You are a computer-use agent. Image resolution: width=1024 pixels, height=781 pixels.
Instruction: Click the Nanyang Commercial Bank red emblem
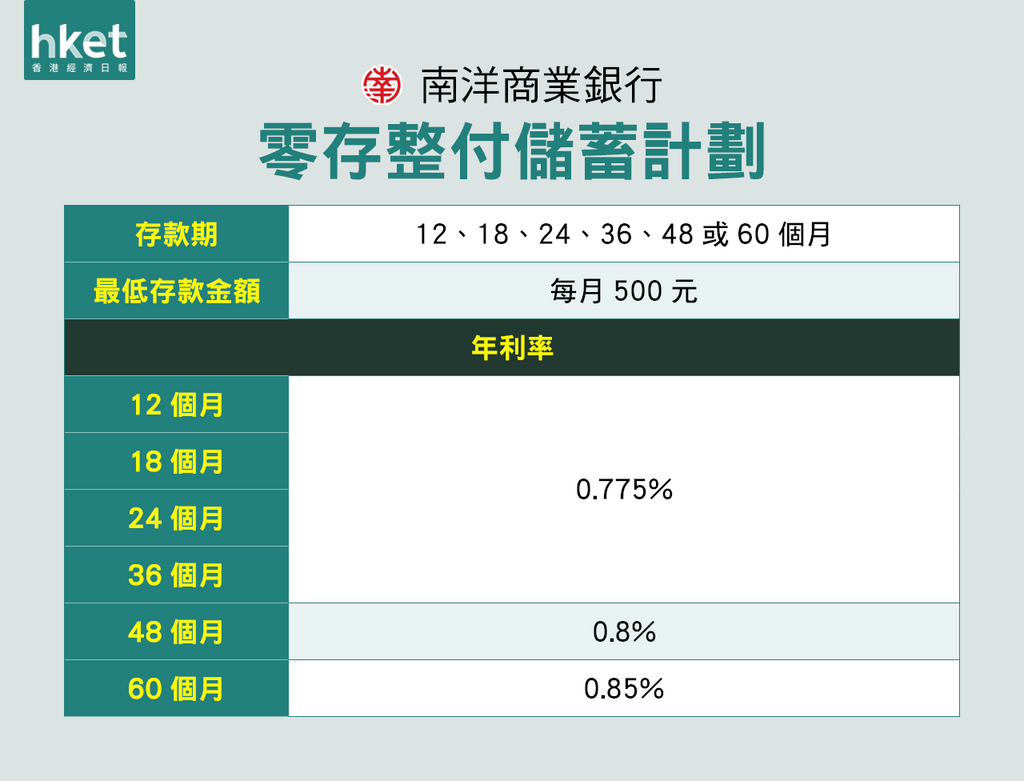coord(382,86)
